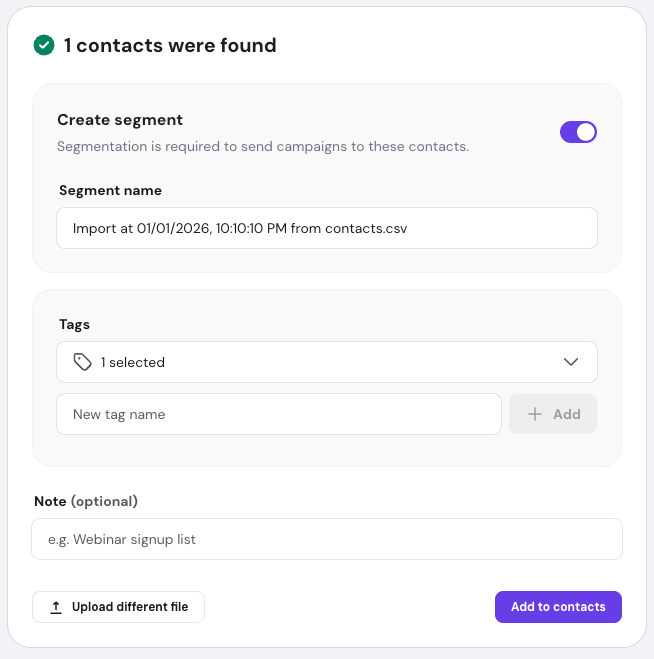Open the "1 selected" tags combo box

[x=326, y=362]
